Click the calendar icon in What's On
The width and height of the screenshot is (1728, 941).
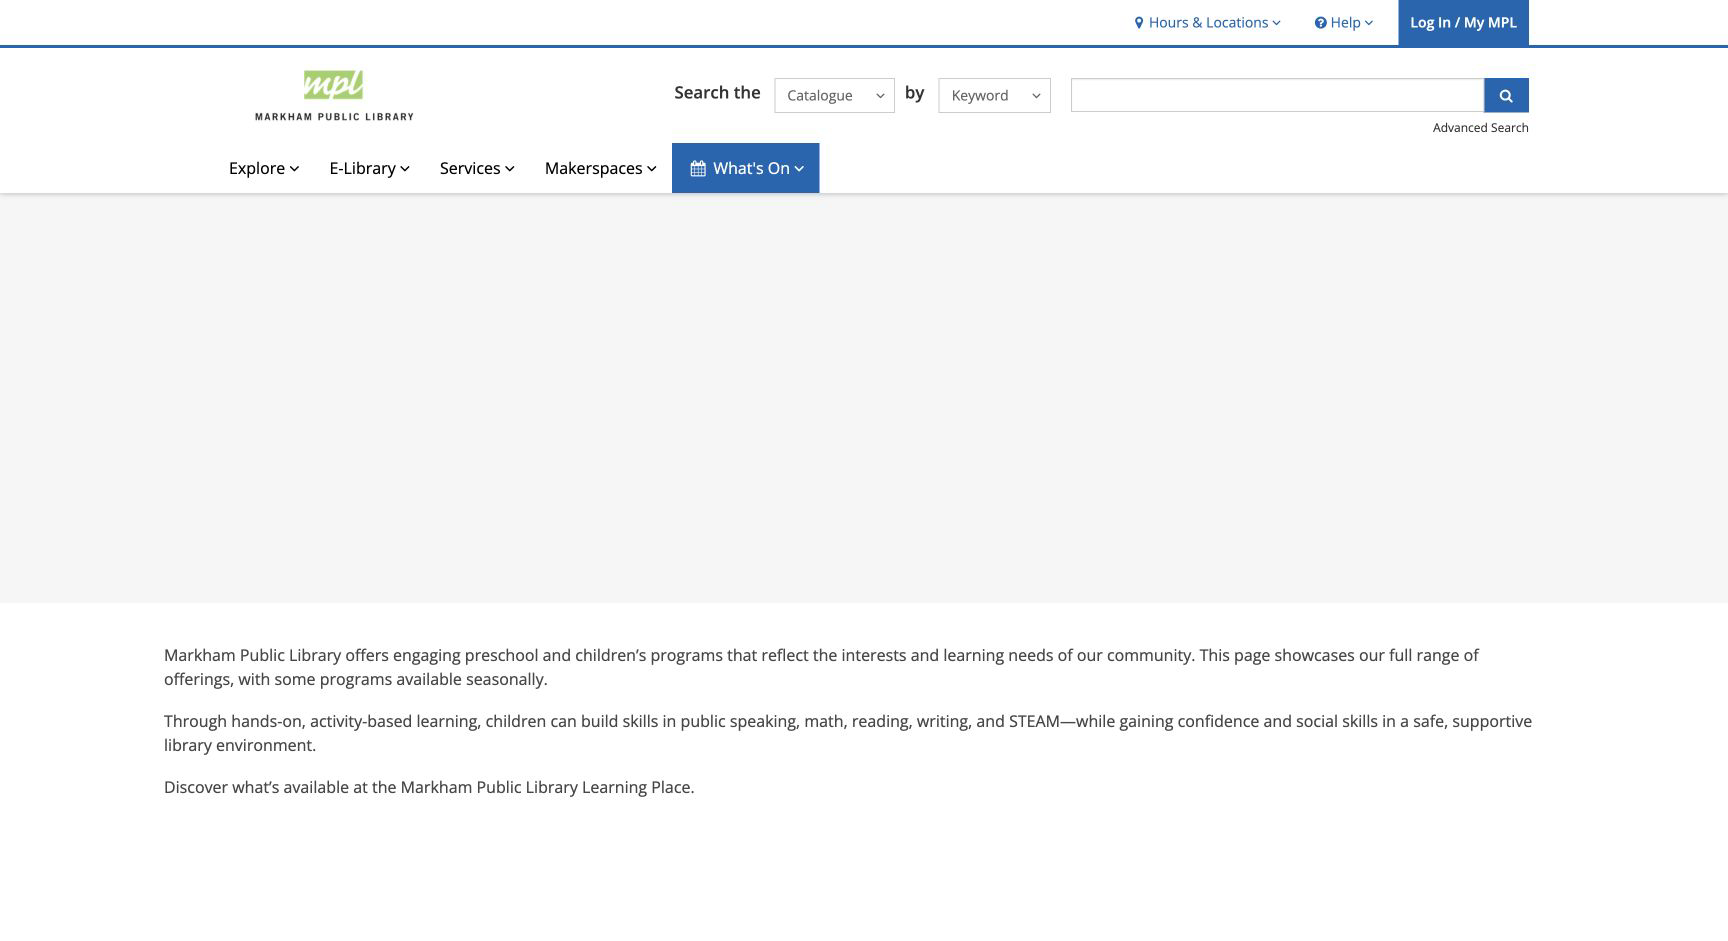click(x=698, y=169)
